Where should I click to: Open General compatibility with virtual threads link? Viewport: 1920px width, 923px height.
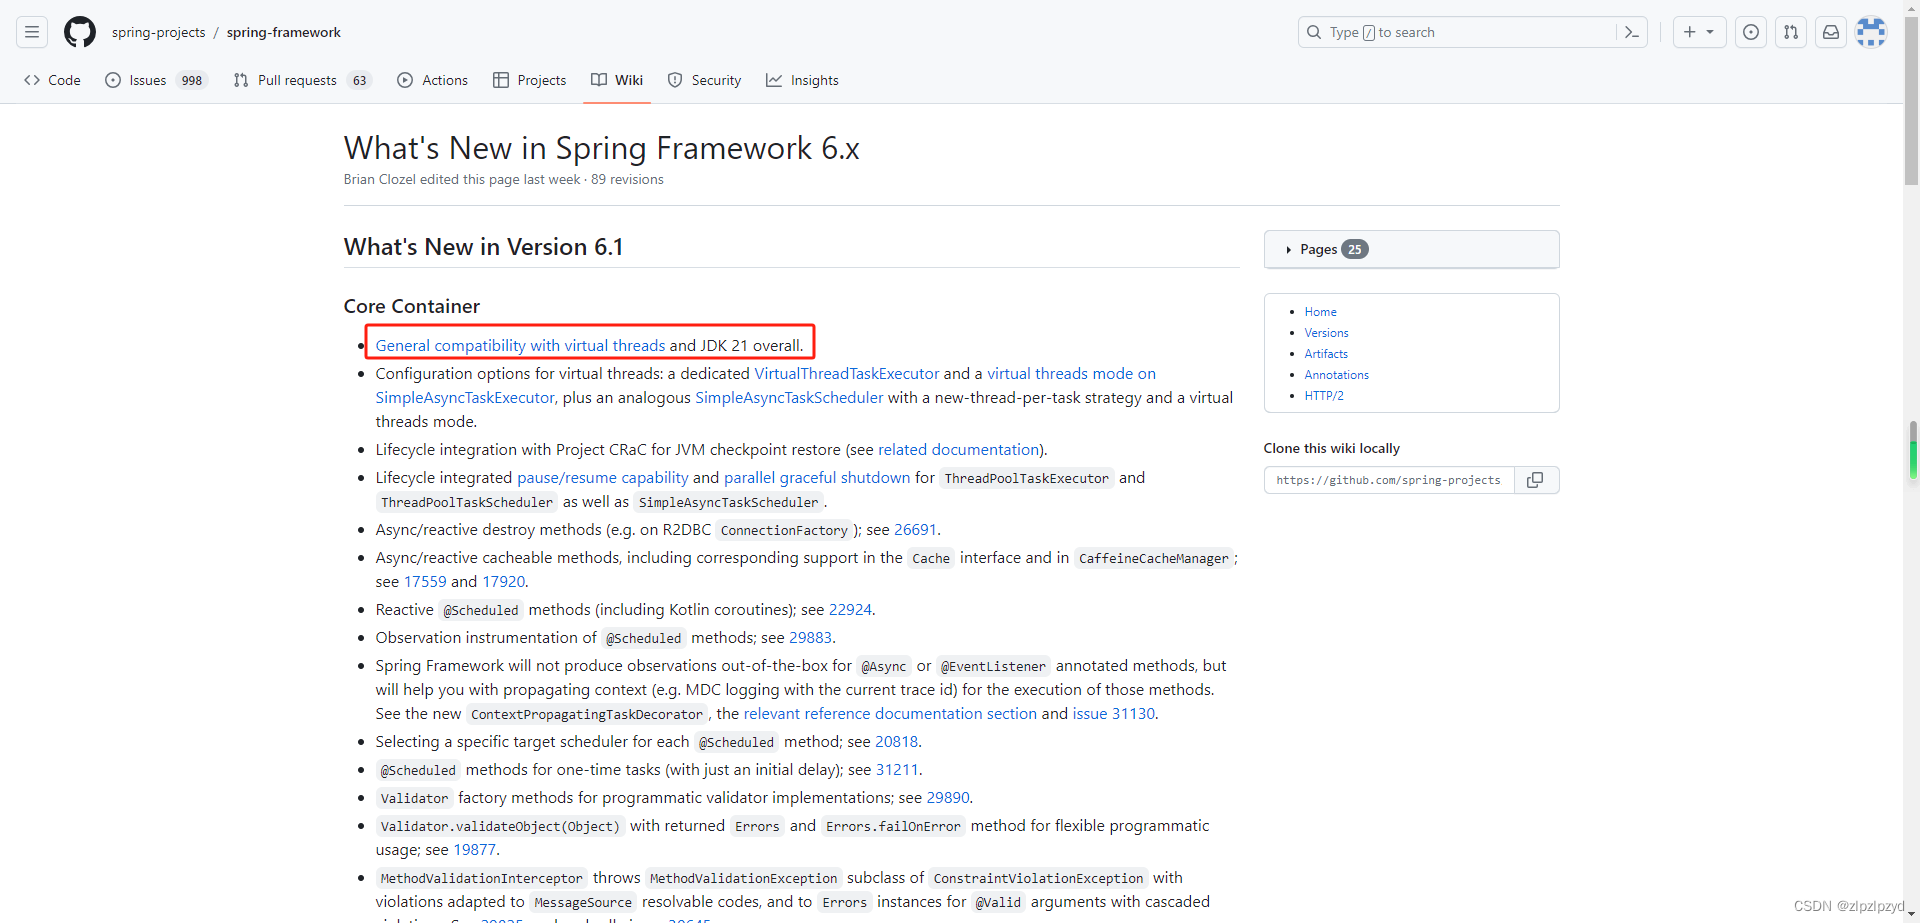(x=520, y=345)
